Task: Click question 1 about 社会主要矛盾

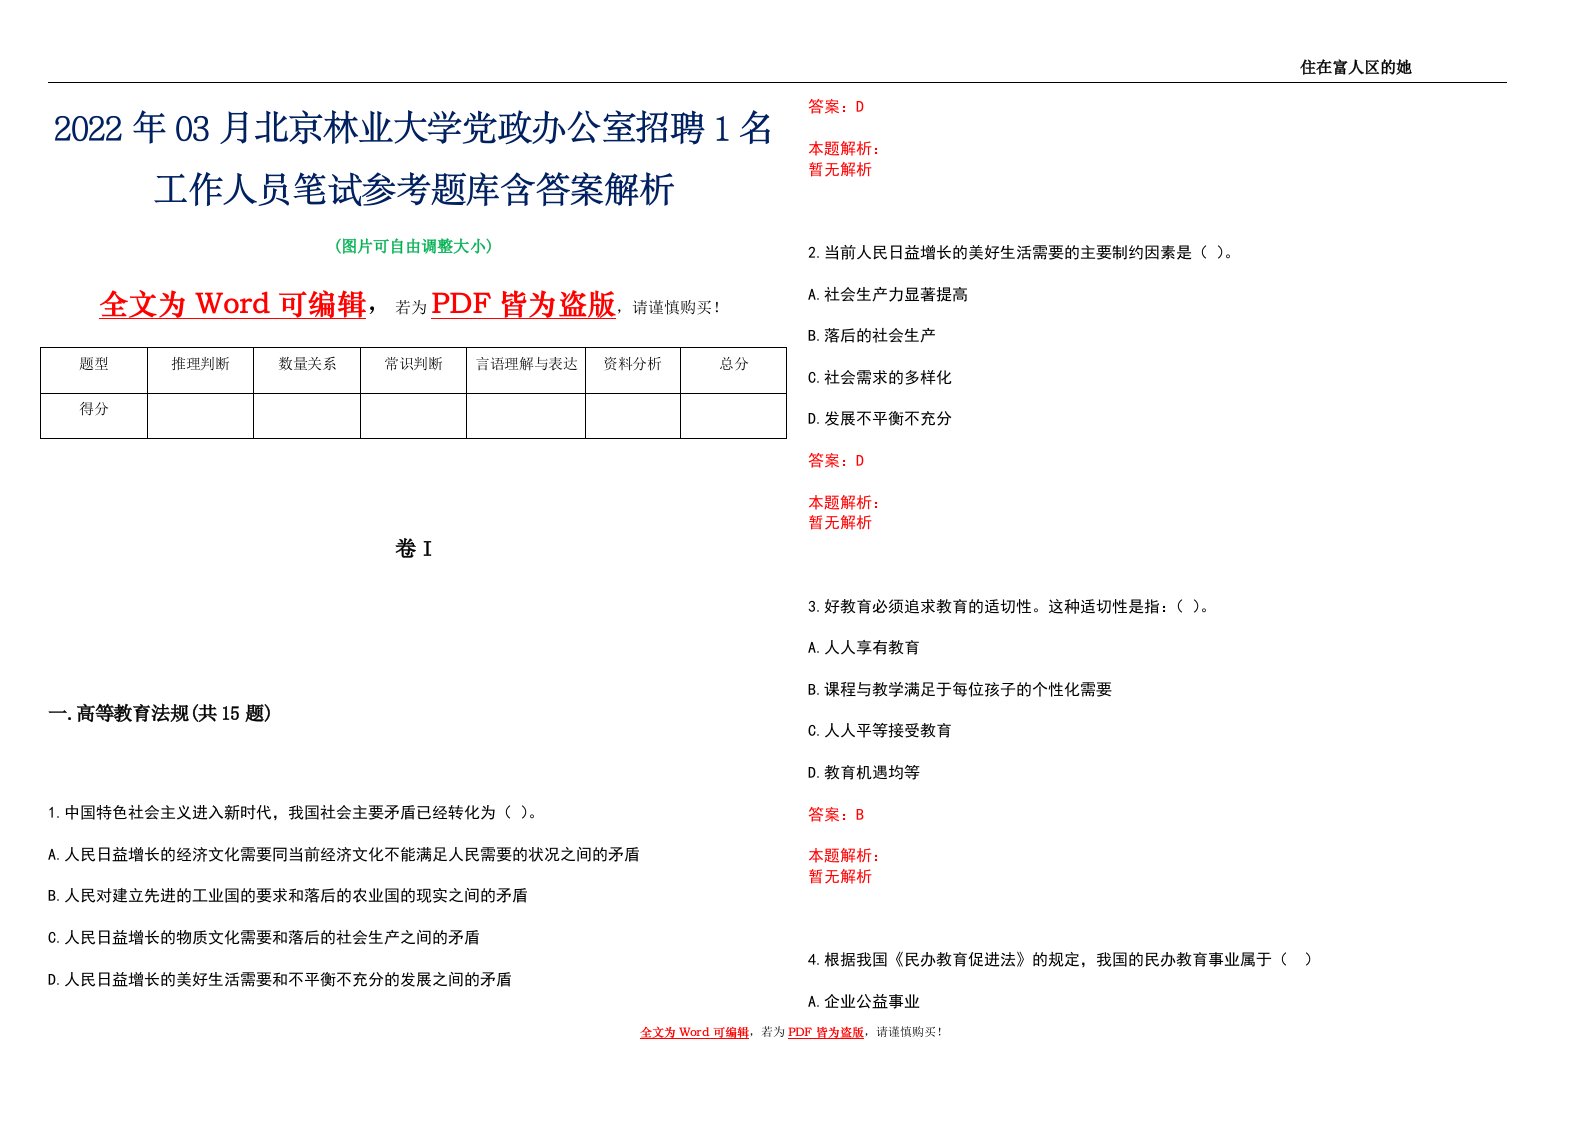Action: [x=295, y=813]
